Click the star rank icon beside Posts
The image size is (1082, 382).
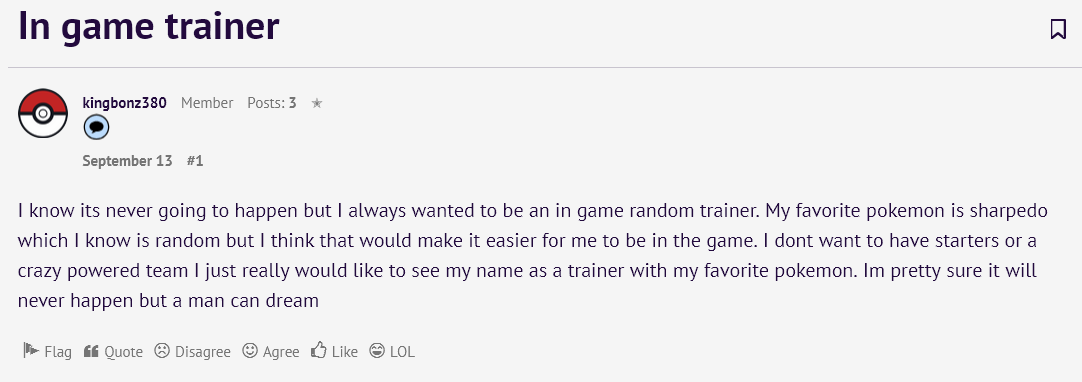[317, 103]
